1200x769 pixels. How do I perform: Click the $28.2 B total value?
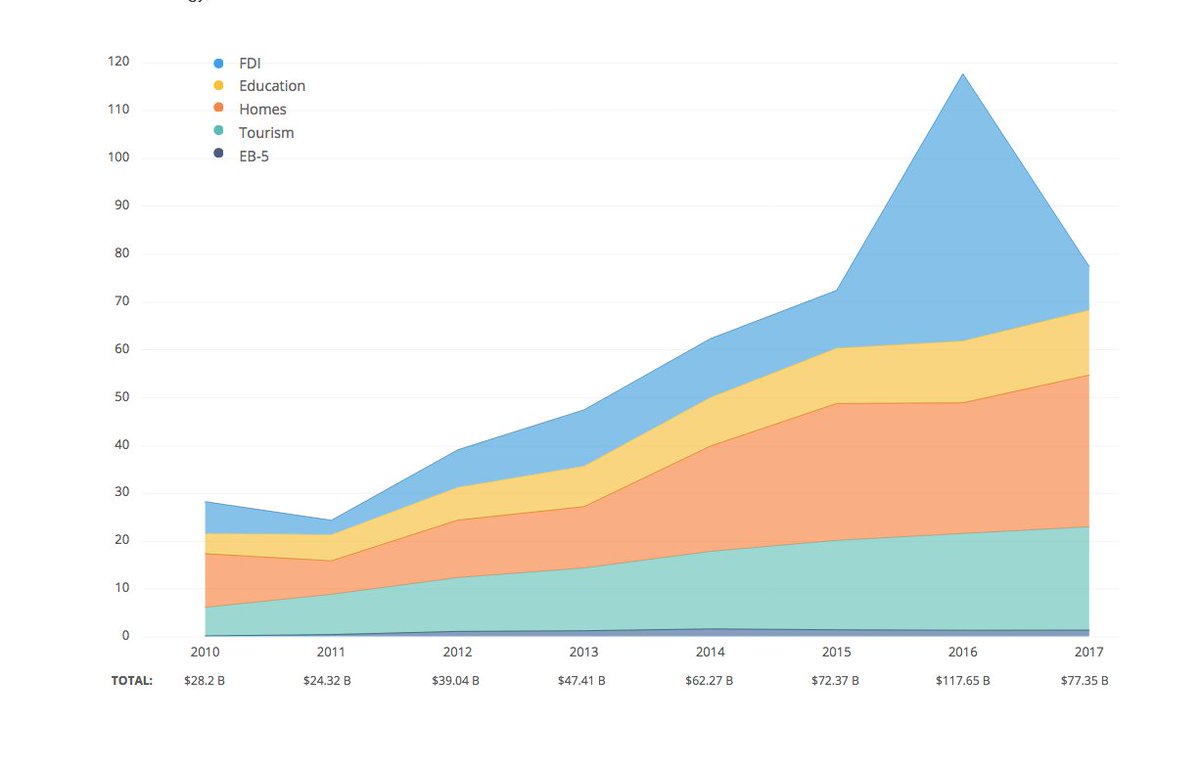pyautogui.click(x=205, y=680)
